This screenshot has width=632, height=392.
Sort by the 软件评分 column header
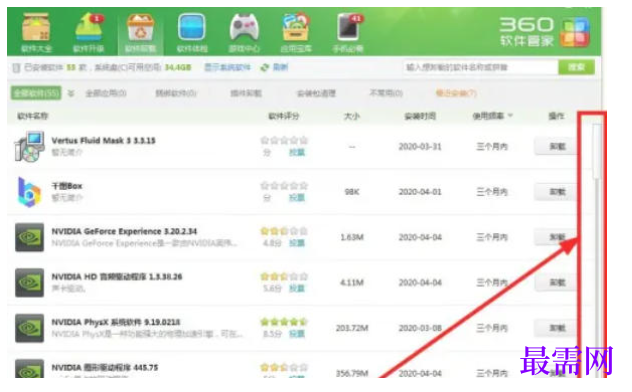pyautogui.click(x=284, y=116)
